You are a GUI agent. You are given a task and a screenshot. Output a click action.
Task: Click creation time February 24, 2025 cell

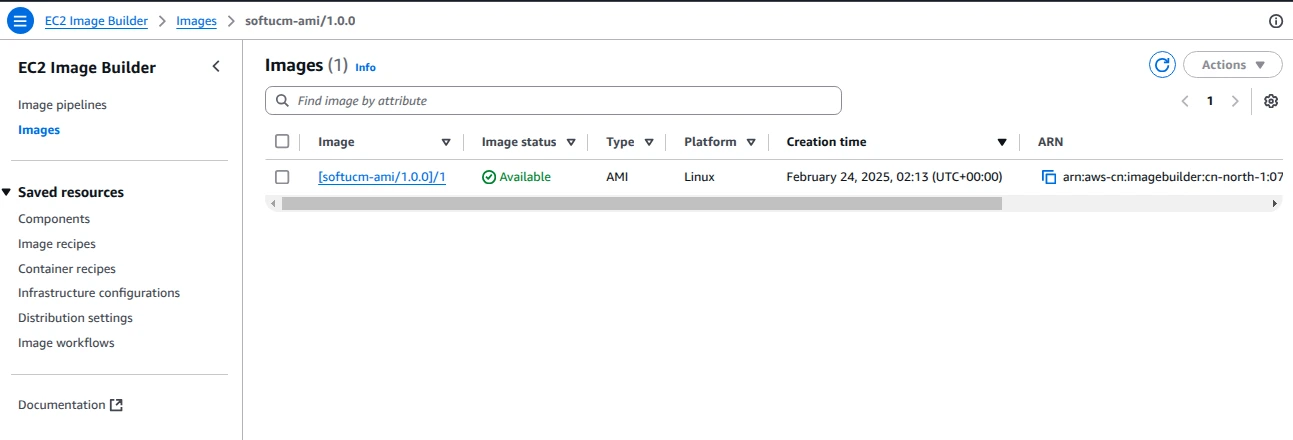894,177
